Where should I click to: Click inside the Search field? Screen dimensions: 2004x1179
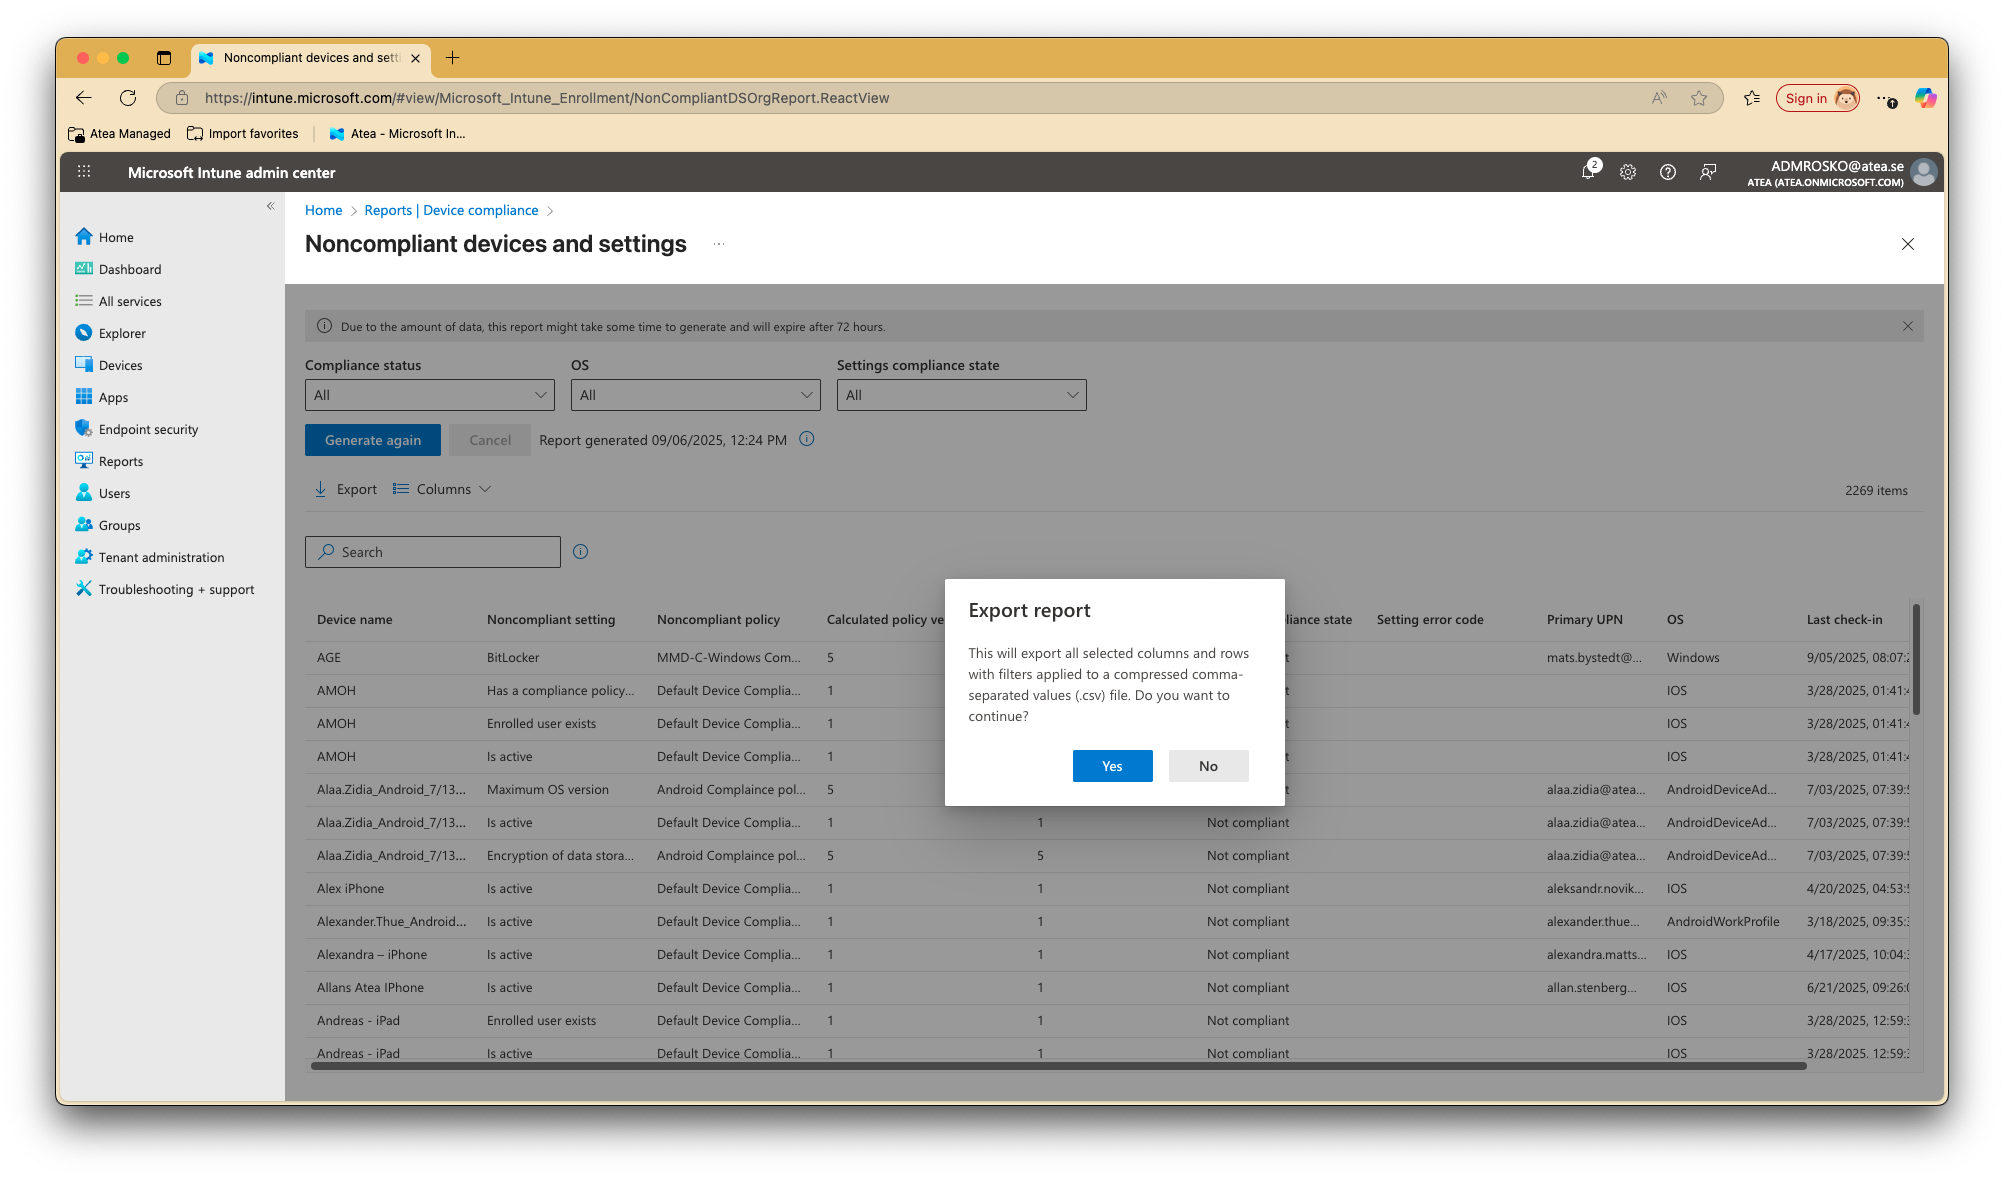(432, 551)
